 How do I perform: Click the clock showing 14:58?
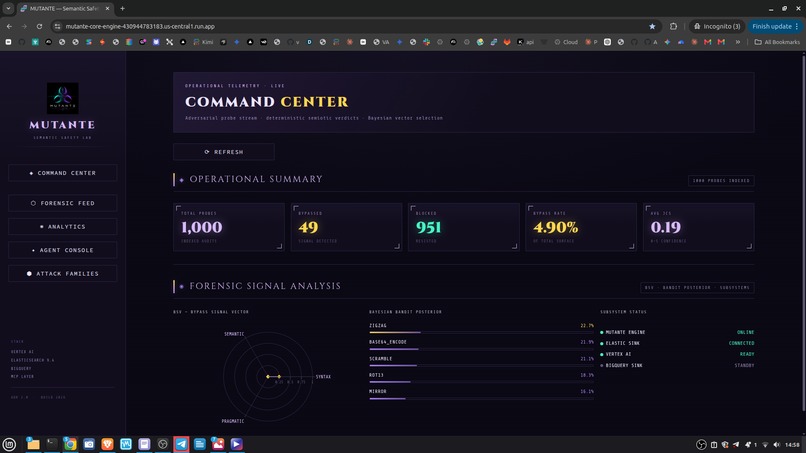(x=792, y=445)
